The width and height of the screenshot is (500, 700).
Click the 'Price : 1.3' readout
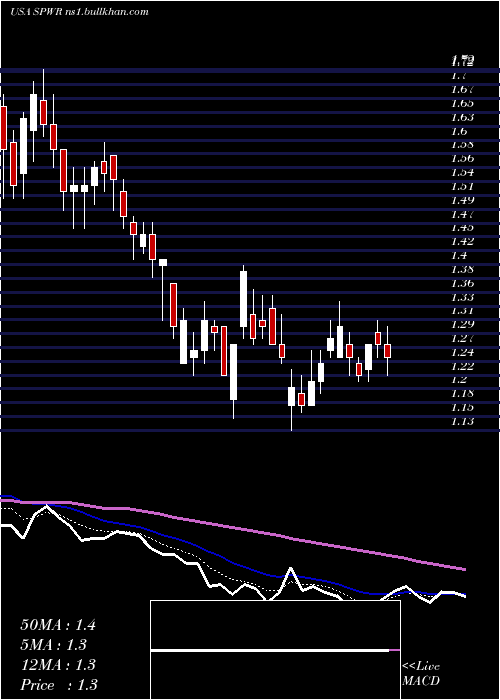point(59,685)
